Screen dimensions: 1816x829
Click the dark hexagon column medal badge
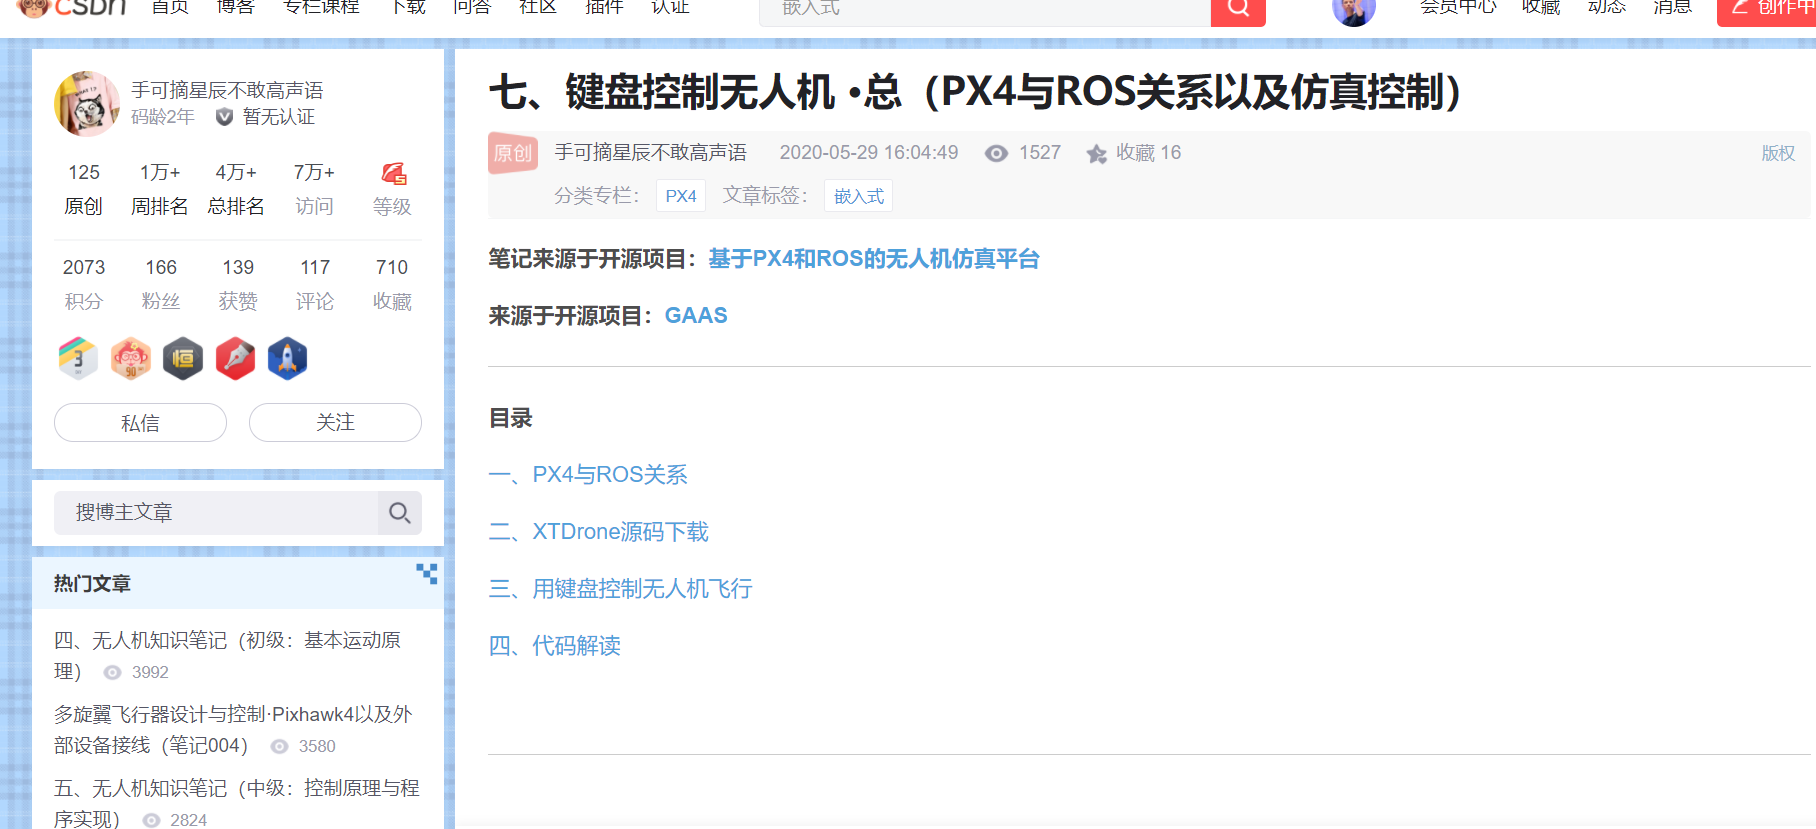(183, 358)
